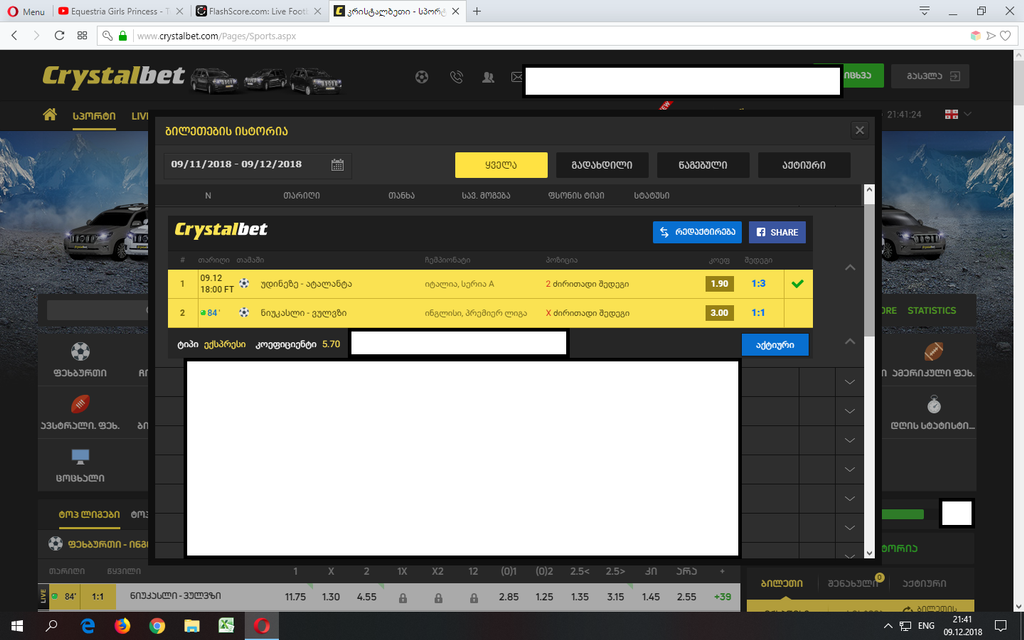Select ამერიკული ფეხბურთი sport icon
Viewport: 1024px width, 640px height.
(x=933, y=359)
